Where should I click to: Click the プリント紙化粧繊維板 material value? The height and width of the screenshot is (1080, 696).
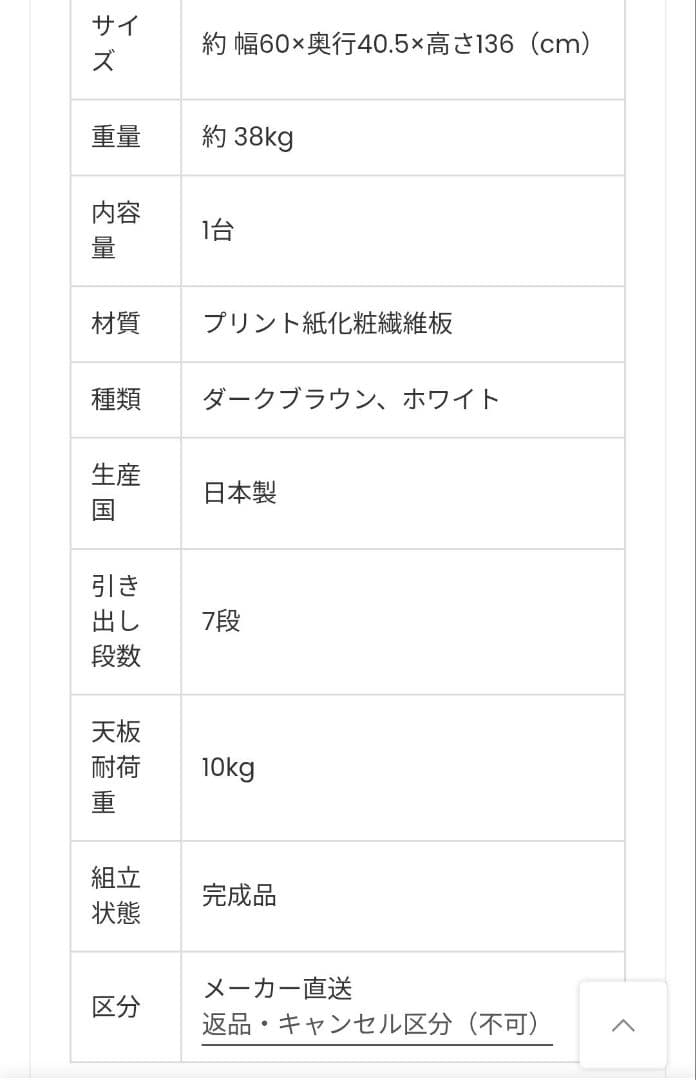point(327,324)
